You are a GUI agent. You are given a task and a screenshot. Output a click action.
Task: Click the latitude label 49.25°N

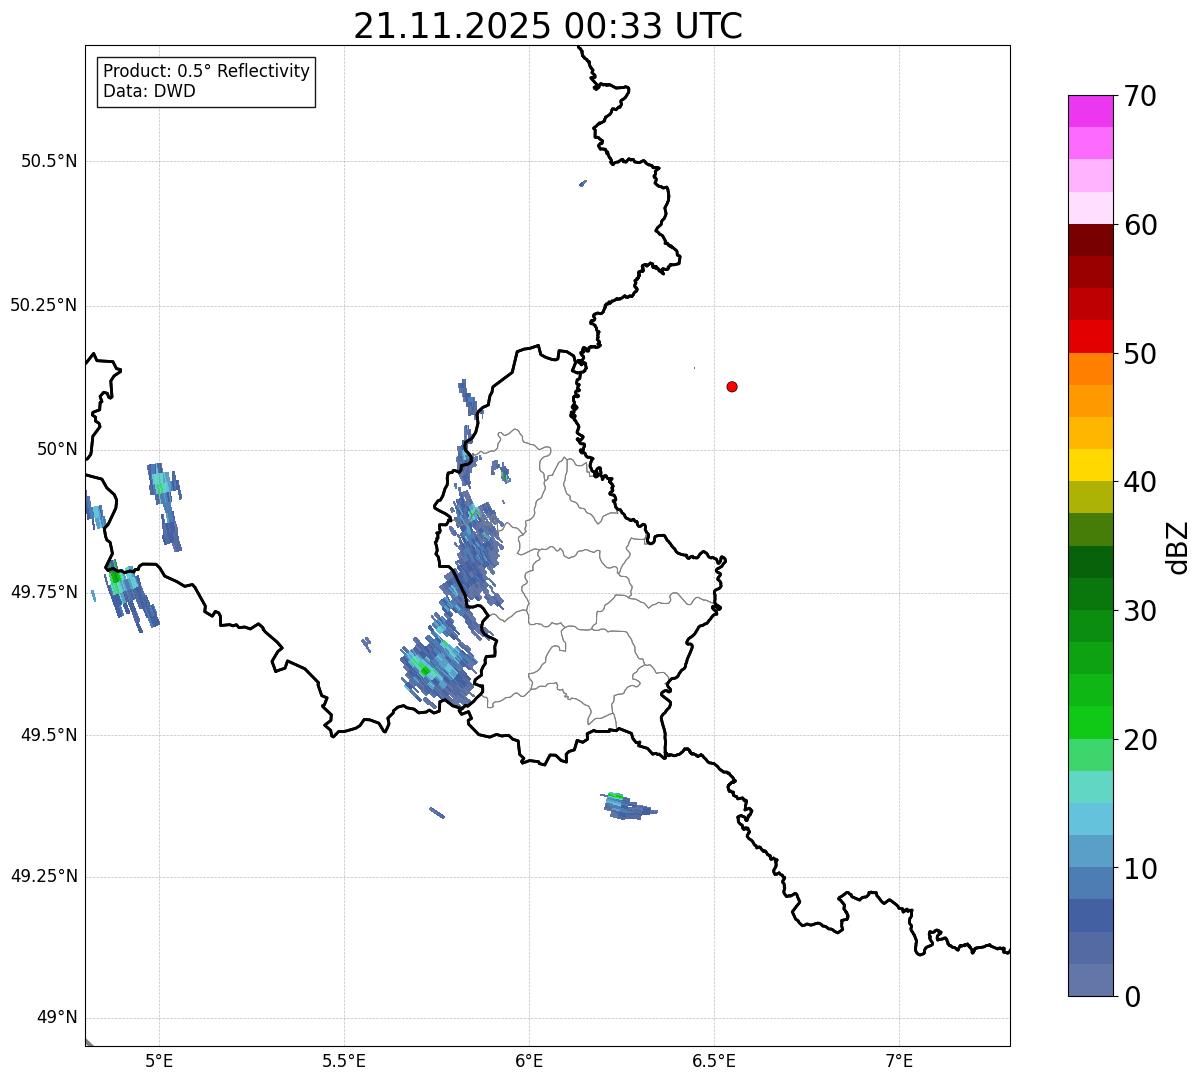pos(44,876)
